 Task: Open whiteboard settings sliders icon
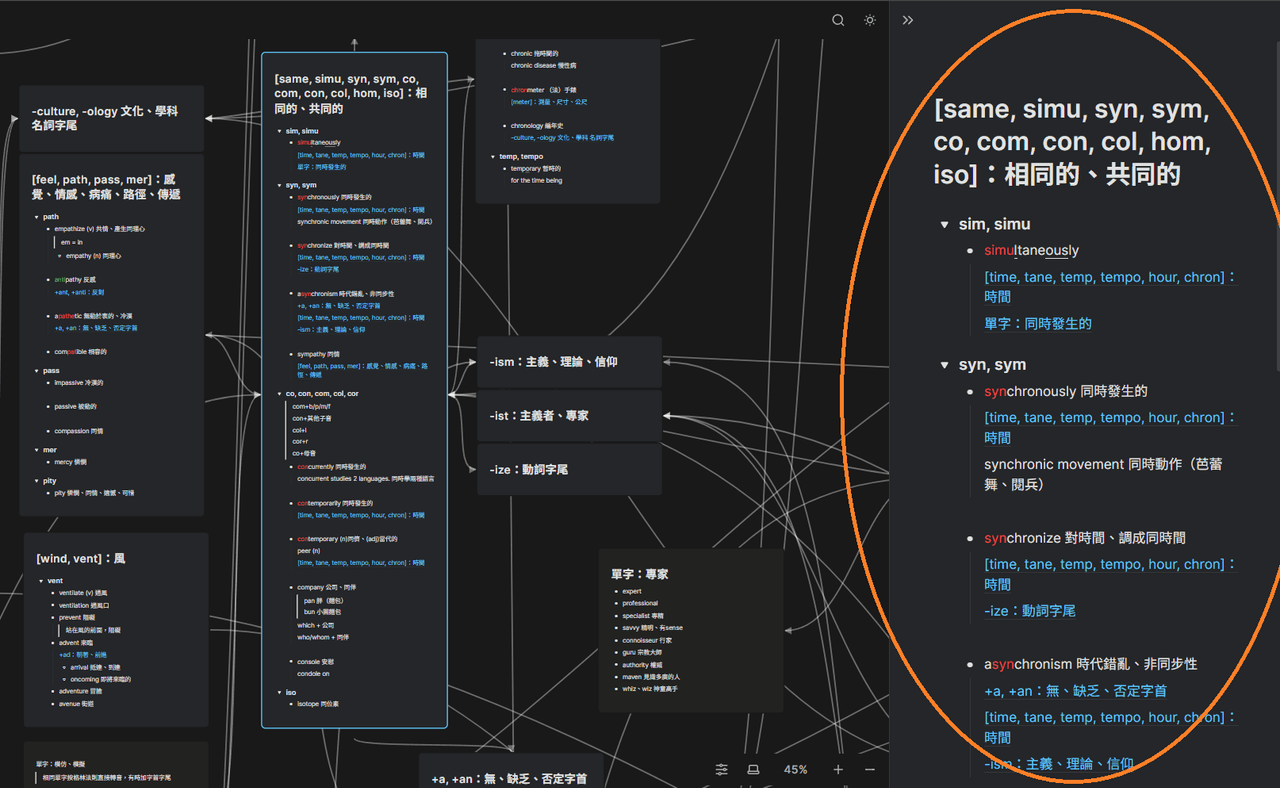coord(722,769)
